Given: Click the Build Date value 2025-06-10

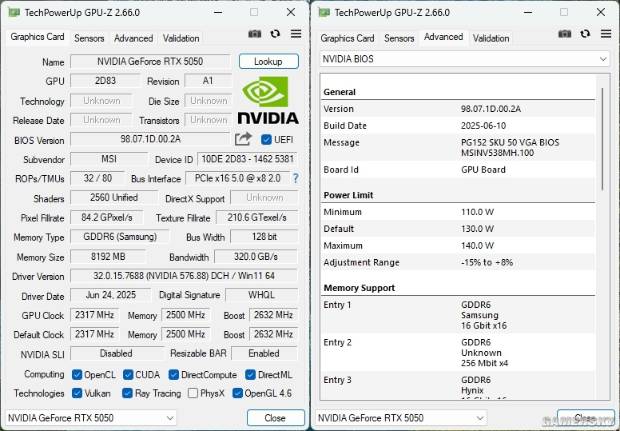Looking at the screenshot, I should [483, 126].
